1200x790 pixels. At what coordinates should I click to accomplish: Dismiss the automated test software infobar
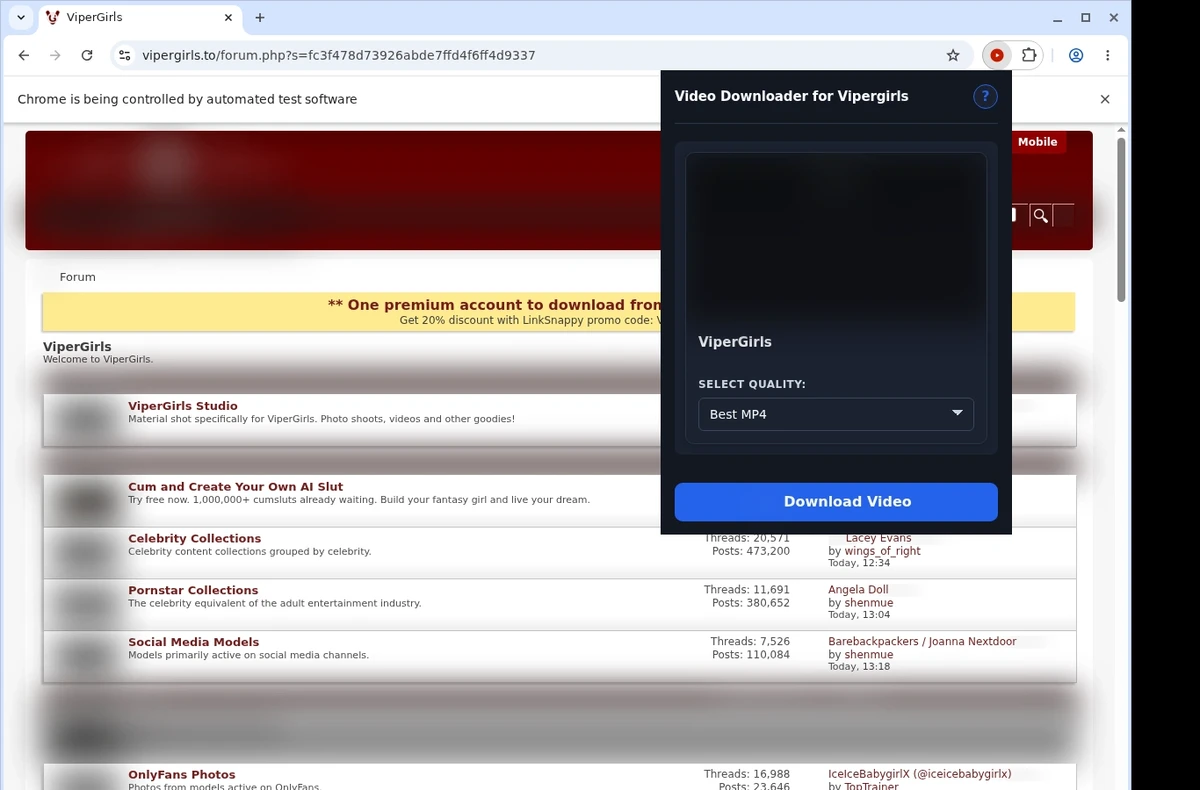coord(1105,99)
